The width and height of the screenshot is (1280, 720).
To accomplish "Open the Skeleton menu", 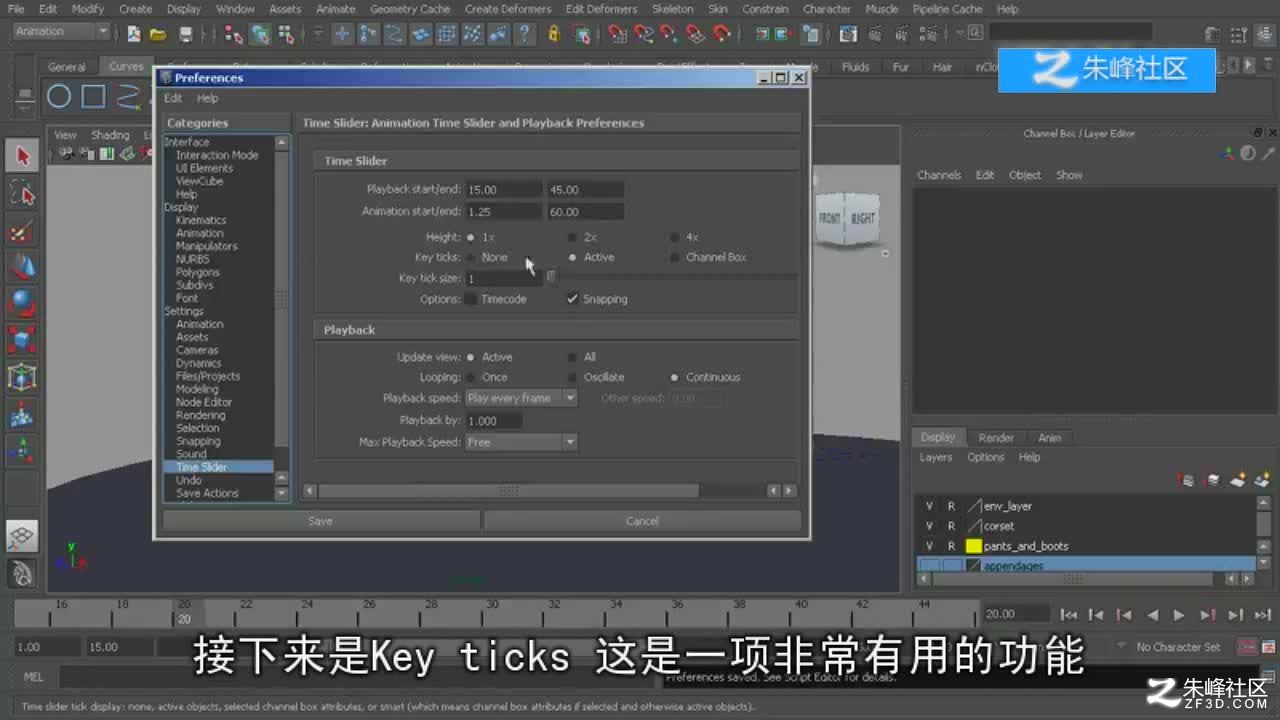I will [672, 9].
